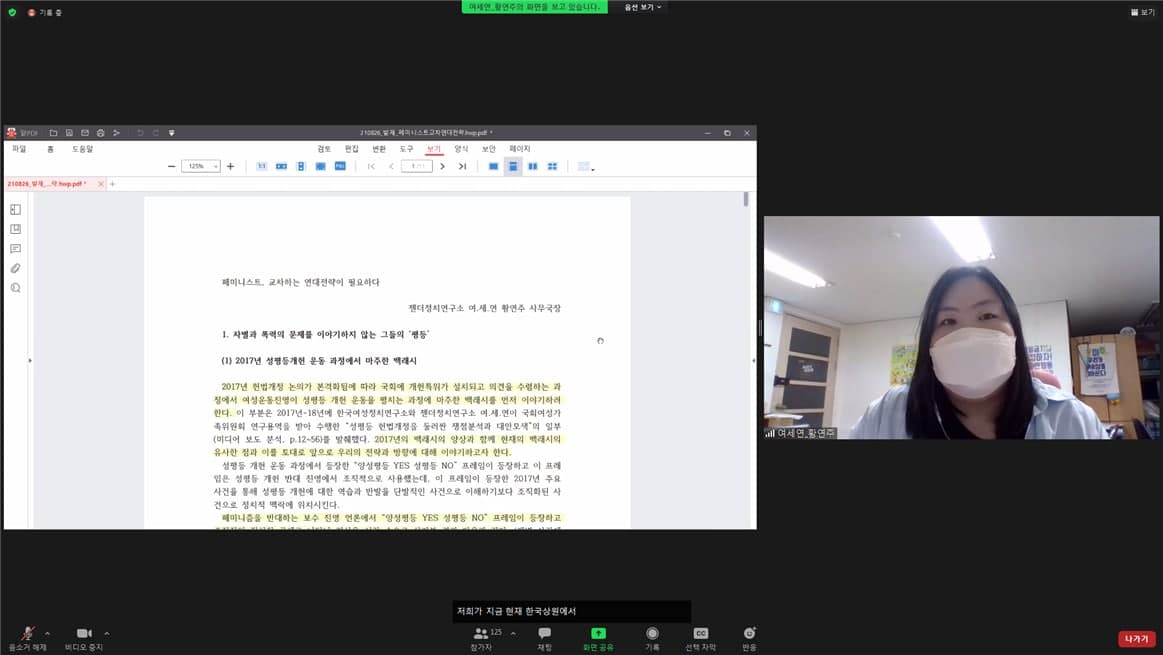Open the page thumbnails sidebar panel
Screen dimensions: 1163x655
pos(16,210)
